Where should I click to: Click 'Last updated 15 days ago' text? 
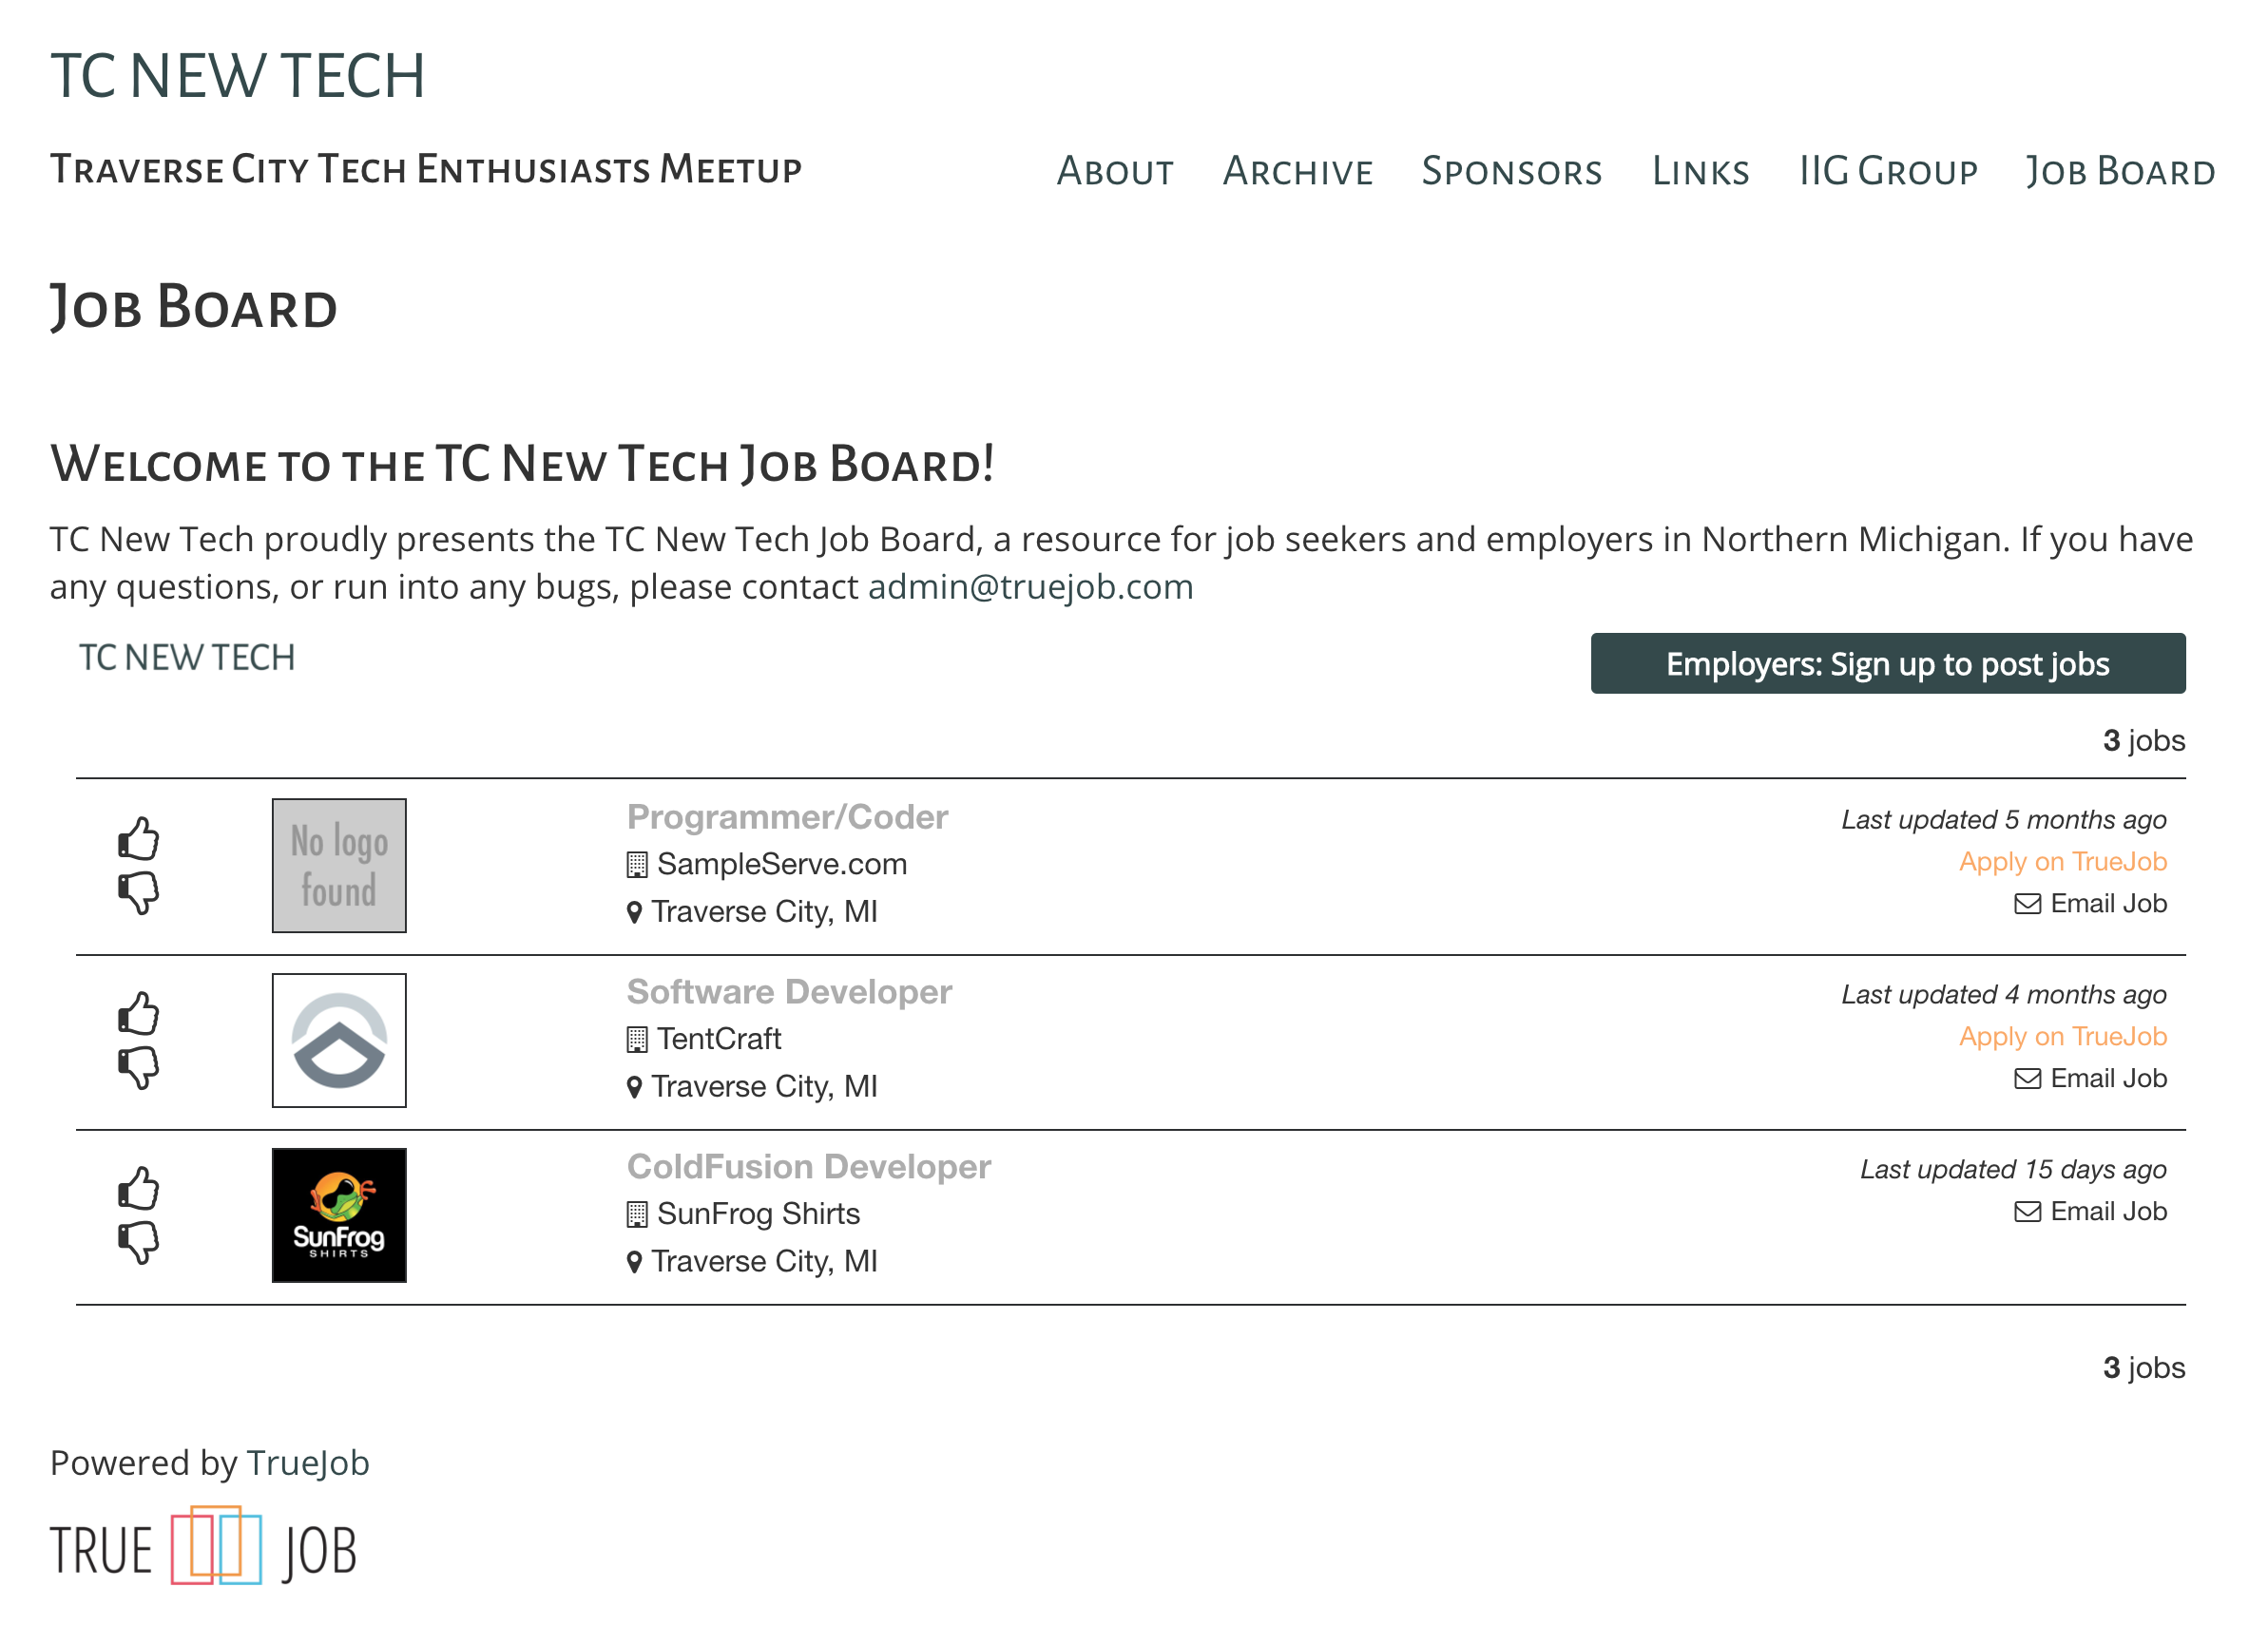pos(2013,1171)
